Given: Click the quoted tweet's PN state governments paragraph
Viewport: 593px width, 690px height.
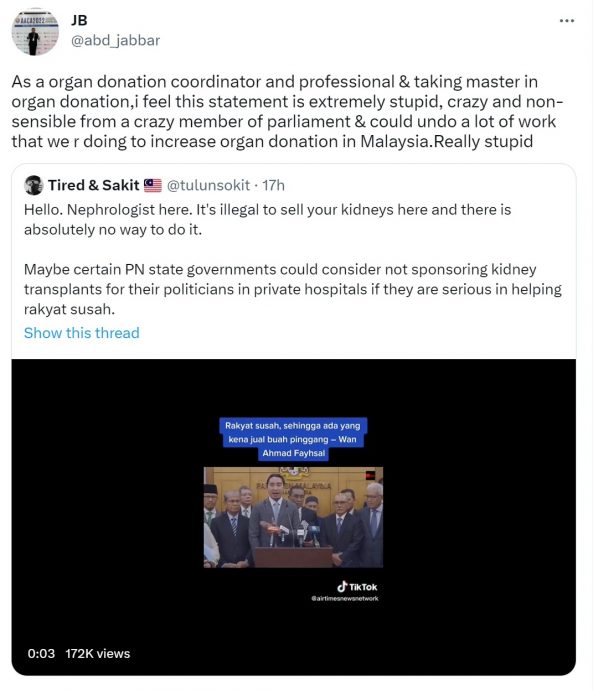Looking at the screenshot, I should coord(293,289).
